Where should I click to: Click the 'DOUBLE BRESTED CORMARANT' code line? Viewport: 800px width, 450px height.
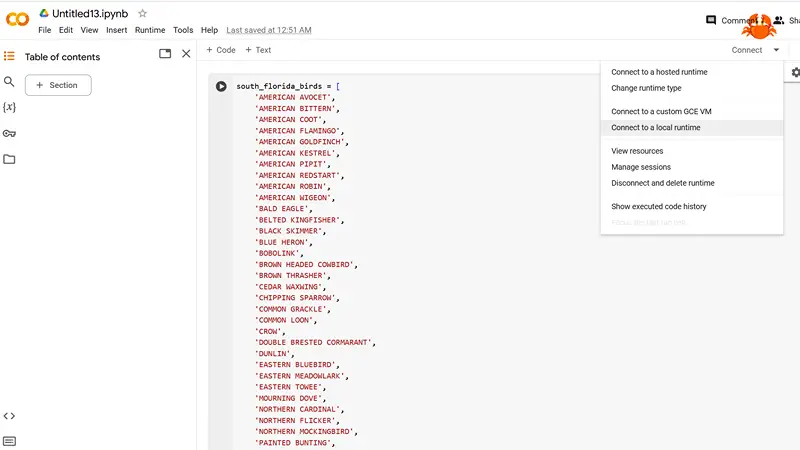click(315, 342)
